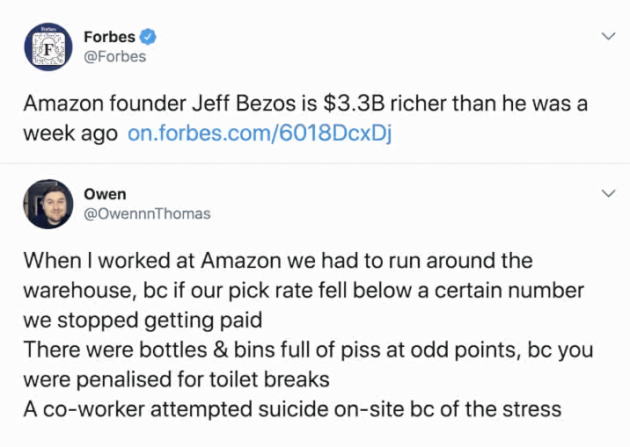The width and height of the screenshot is (630, 447).
Task: Click the blue verified badge beside Forbes
Action: [x=149, y=37]
